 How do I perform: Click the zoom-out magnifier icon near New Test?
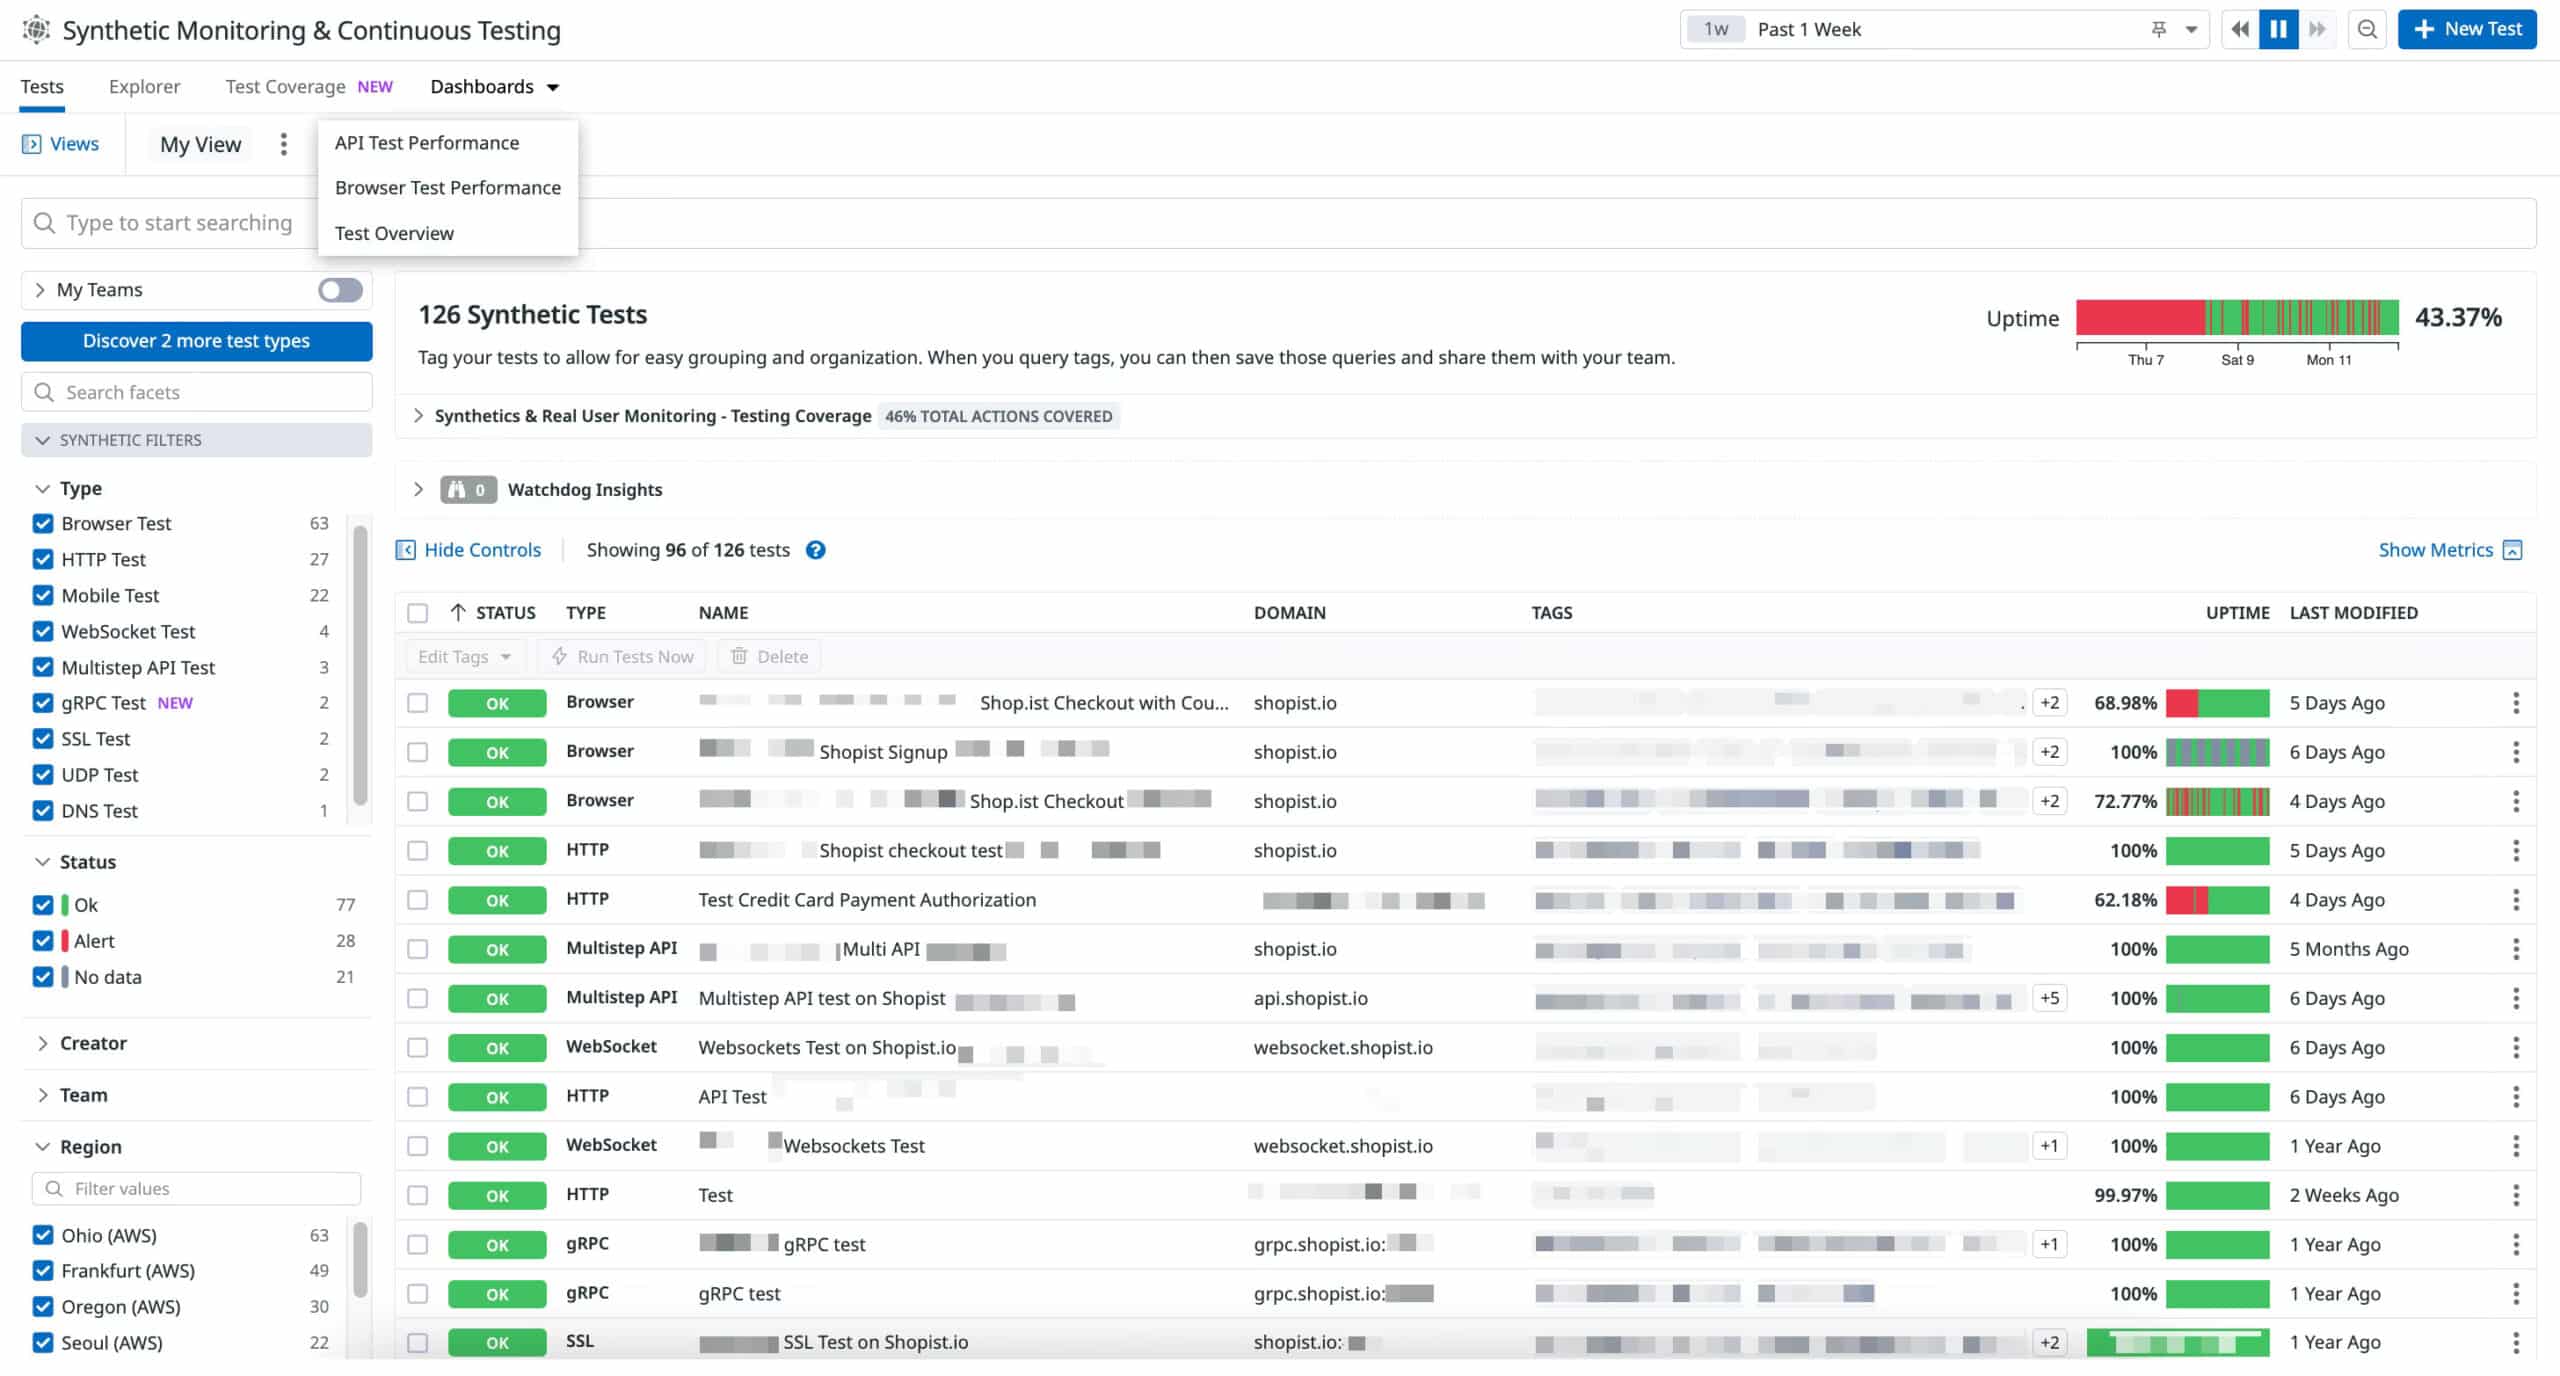pos(2367,29)
